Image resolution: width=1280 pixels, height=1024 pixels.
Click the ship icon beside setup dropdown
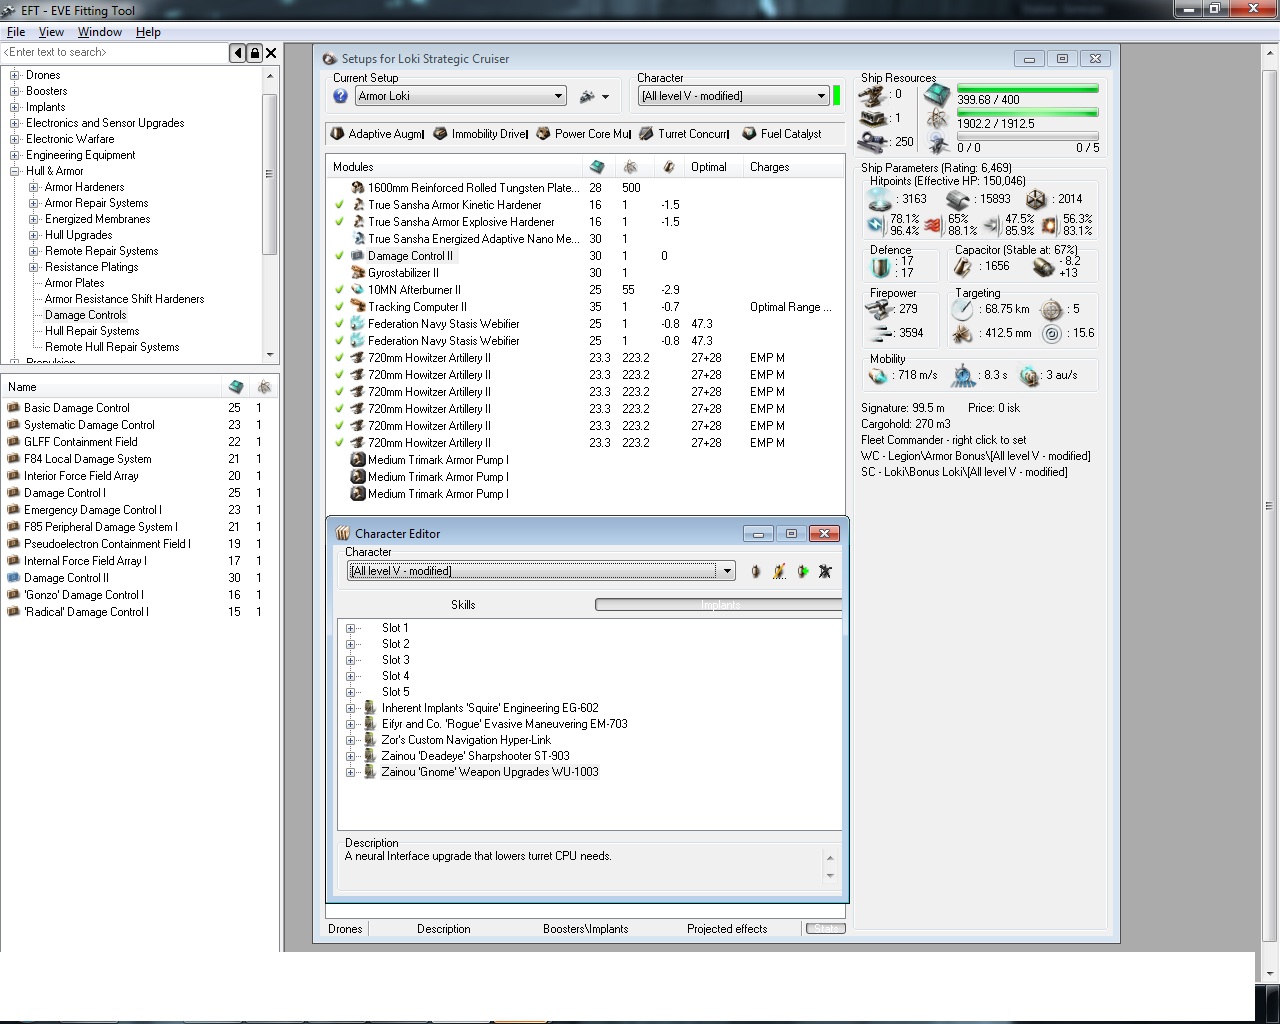tap(587, 96)
